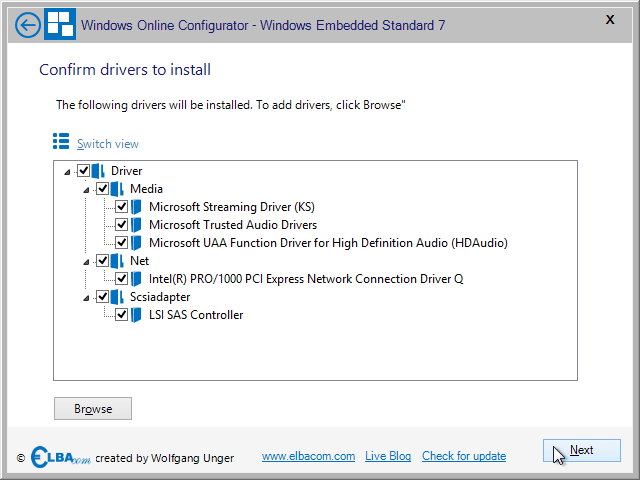Image resolution: width=640 pixels, height=480 pixels.
Task: Click the Windows logo icon in title bar
Action: point(60,24)
